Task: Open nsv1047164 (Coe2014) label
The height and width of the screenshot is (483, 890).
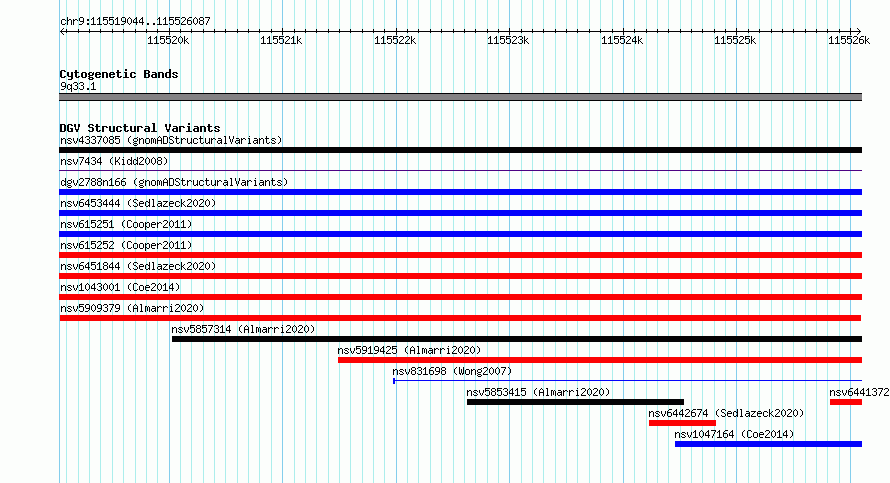Action: tap(734, 434)
